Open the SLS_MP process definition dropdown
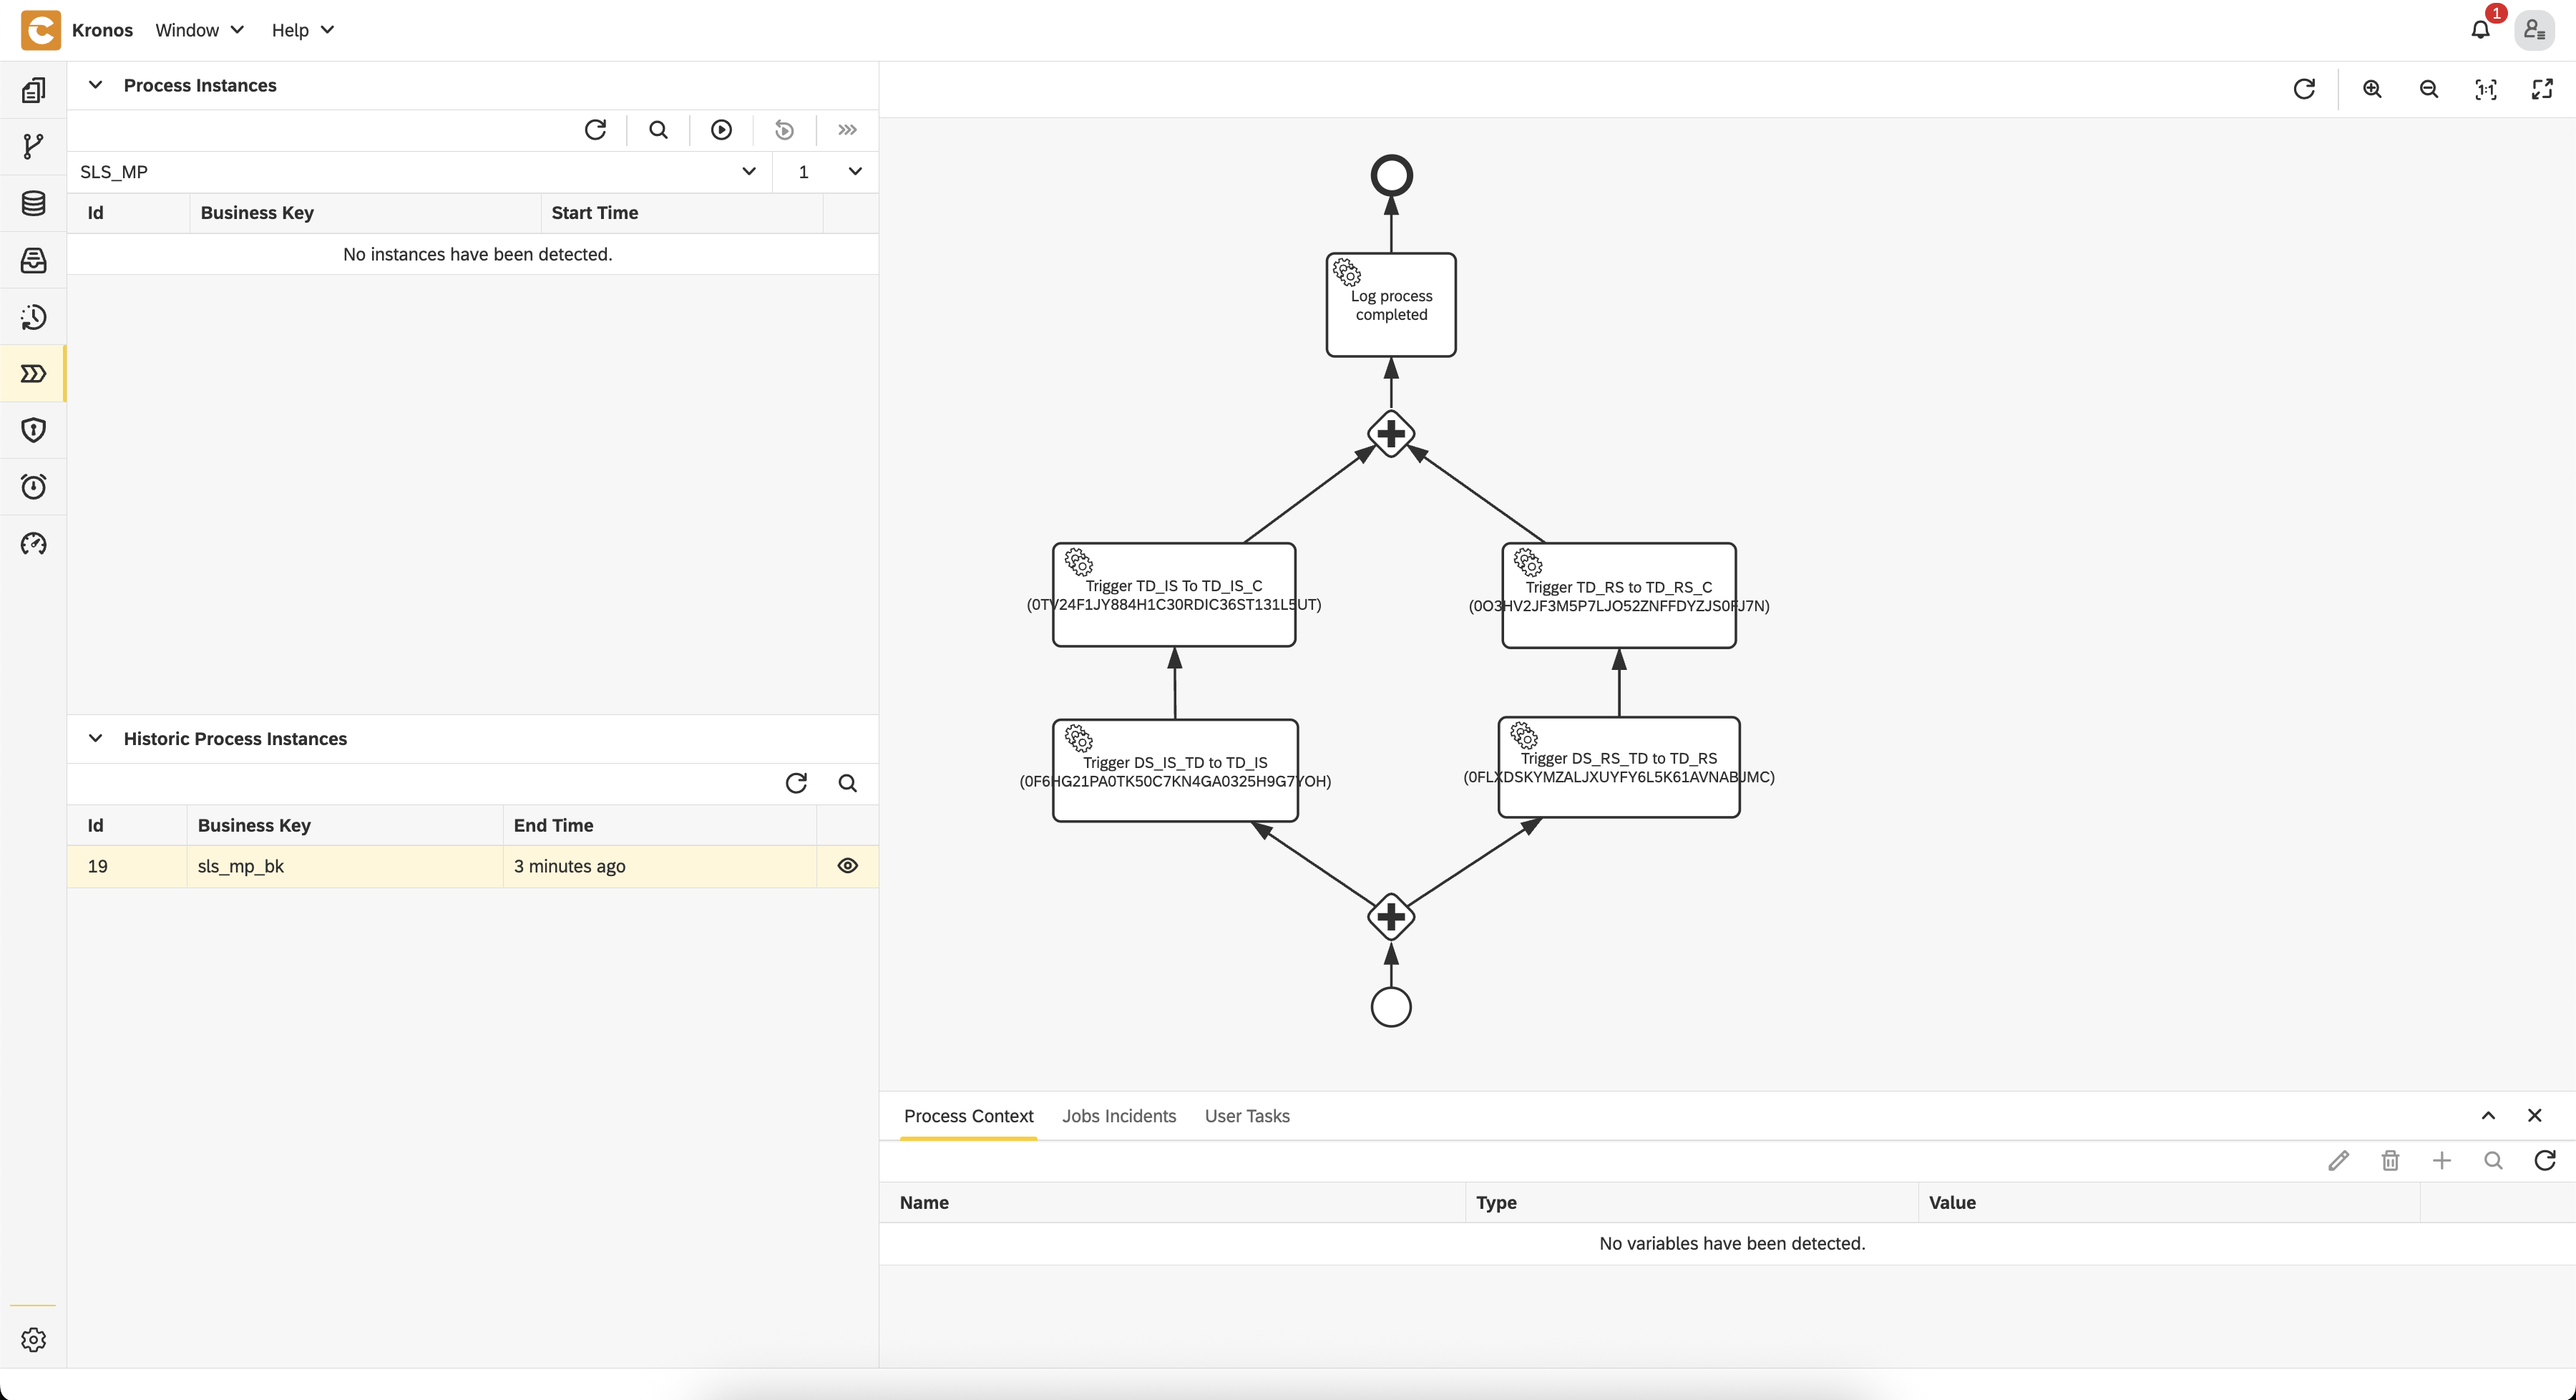The image size is (2576, 1400). [420, 171]
